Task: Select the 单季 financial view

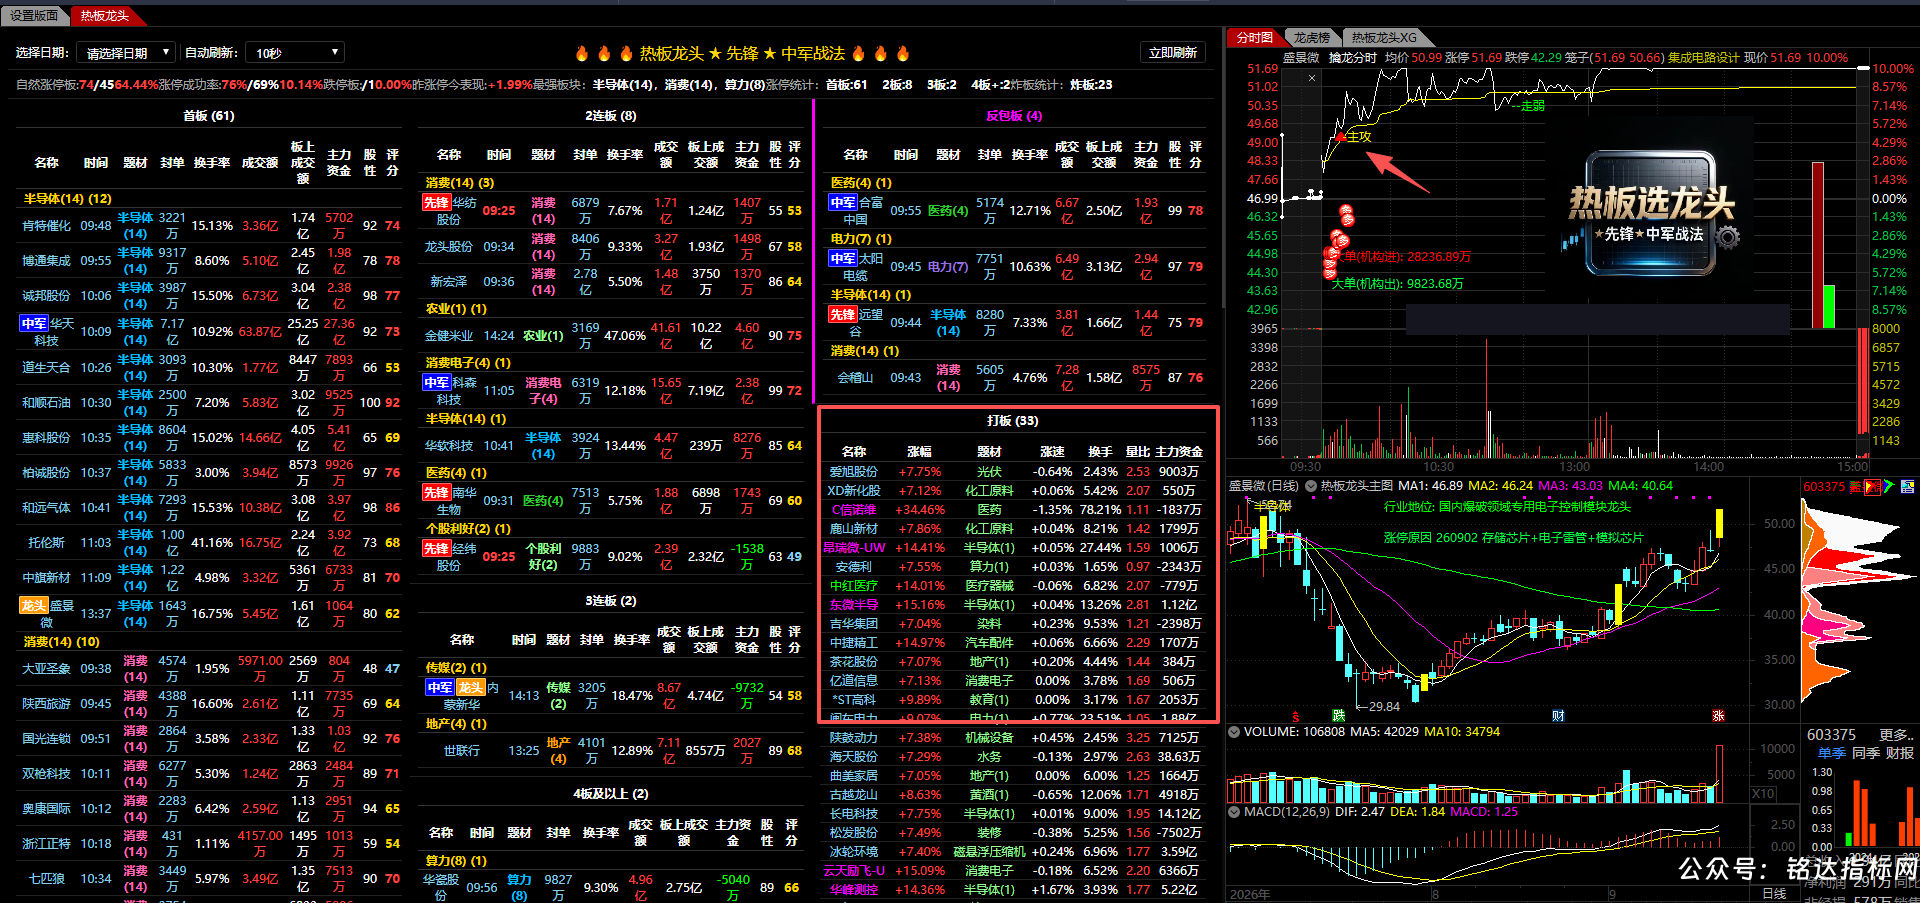Action: [x=1831, y=753]
